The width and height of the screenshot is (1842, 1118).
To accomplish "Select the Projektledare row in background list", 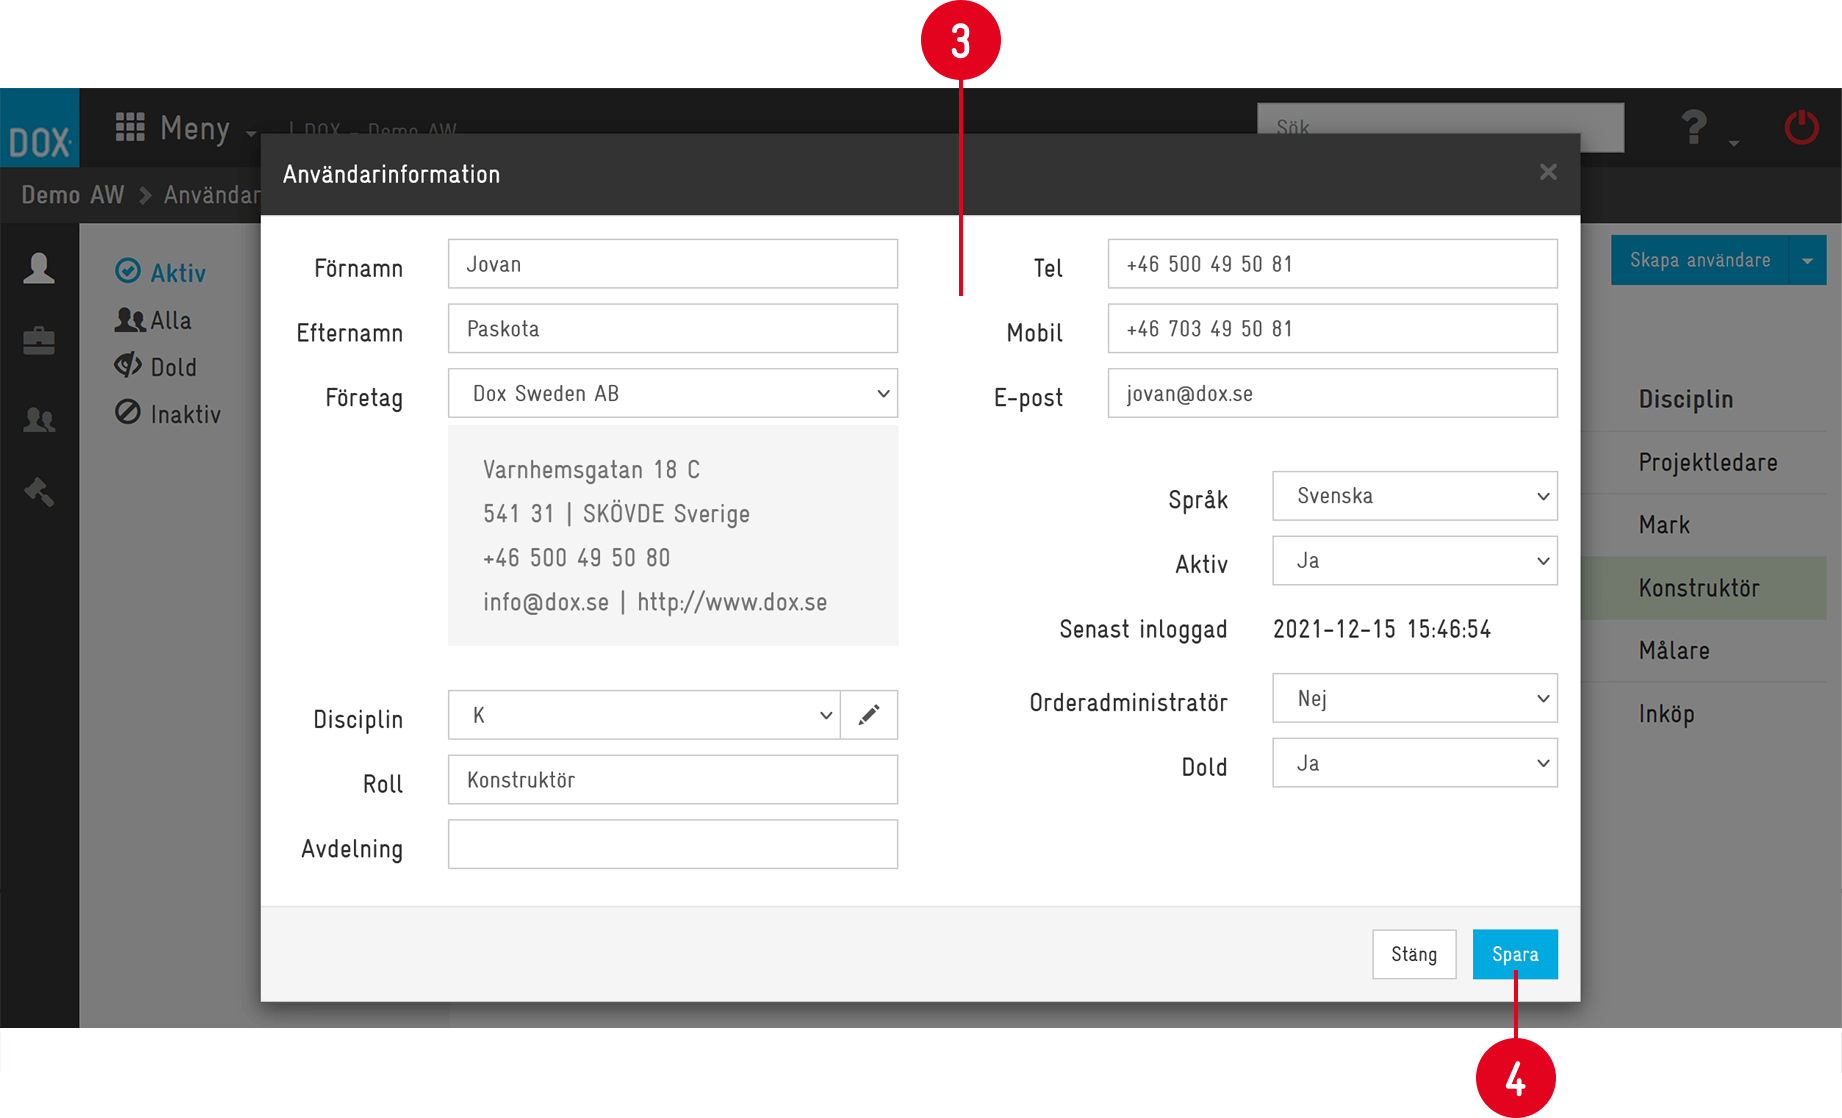I will coord(1704,462).
